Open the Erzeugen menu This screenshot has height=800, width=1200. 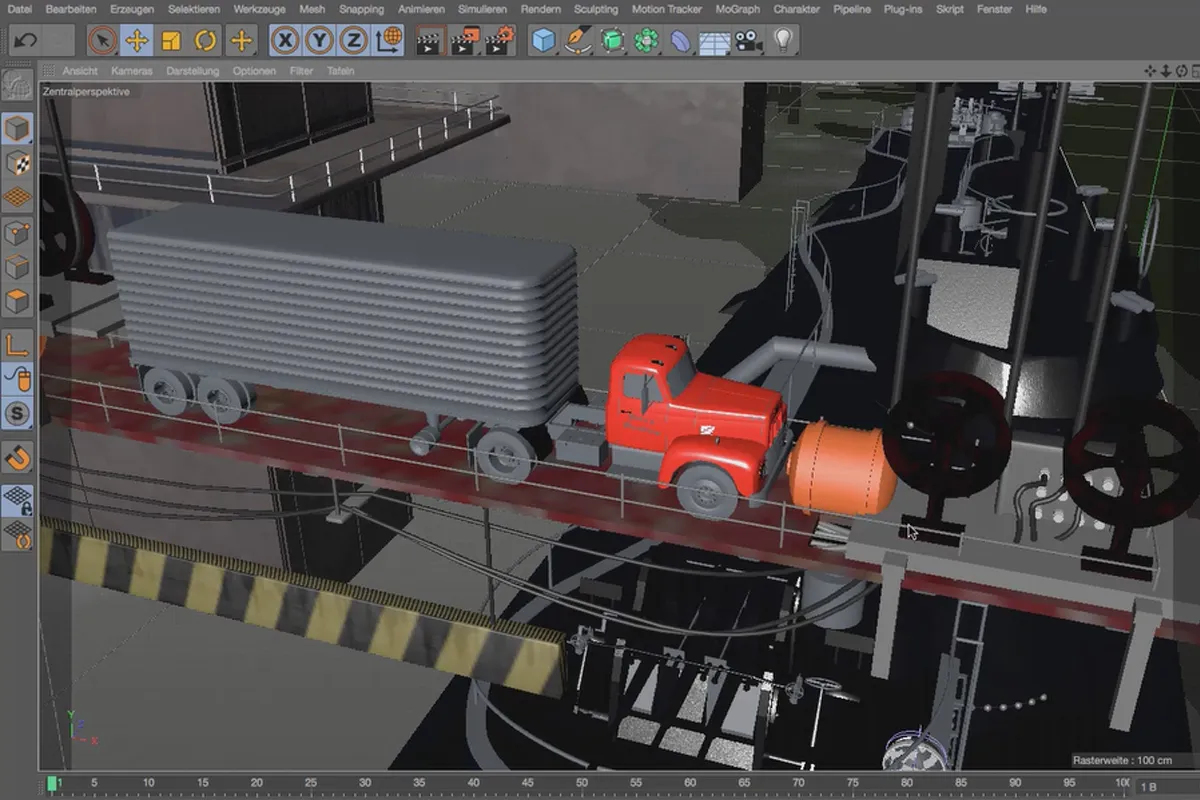point(132,9)
